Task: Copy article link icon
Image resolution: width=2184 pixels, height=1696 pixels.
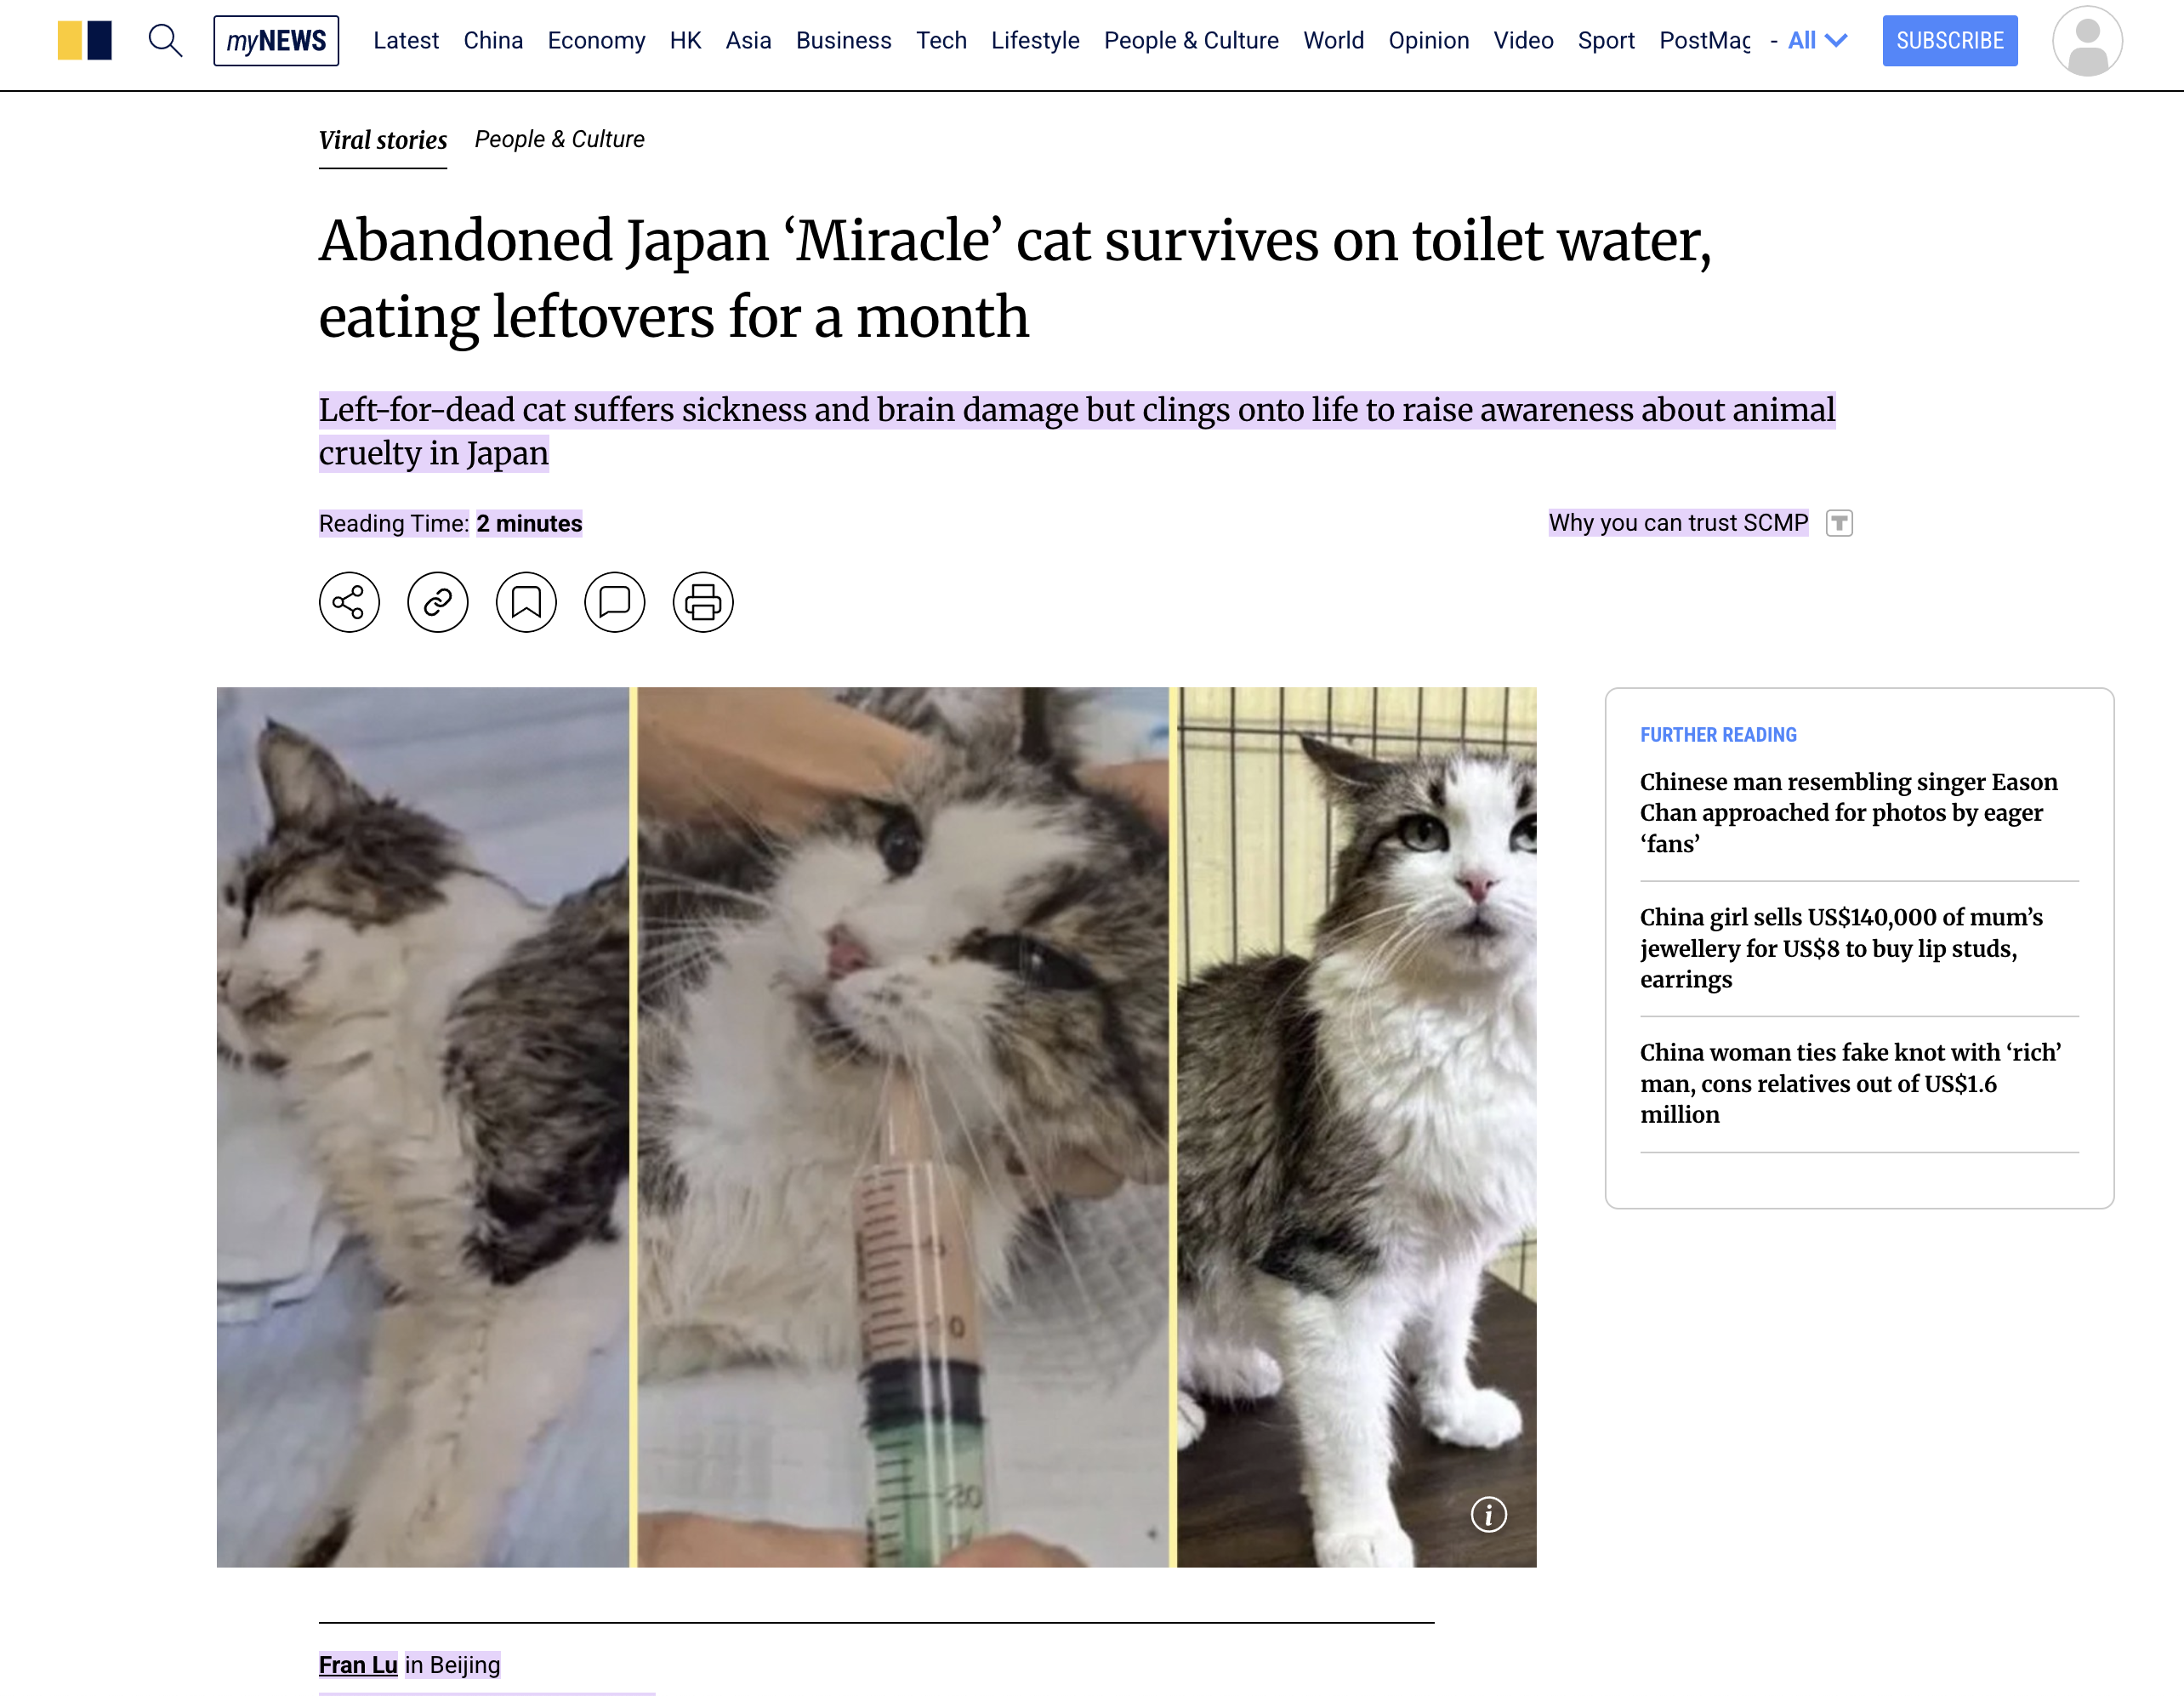Action: [x=438, y=602]
